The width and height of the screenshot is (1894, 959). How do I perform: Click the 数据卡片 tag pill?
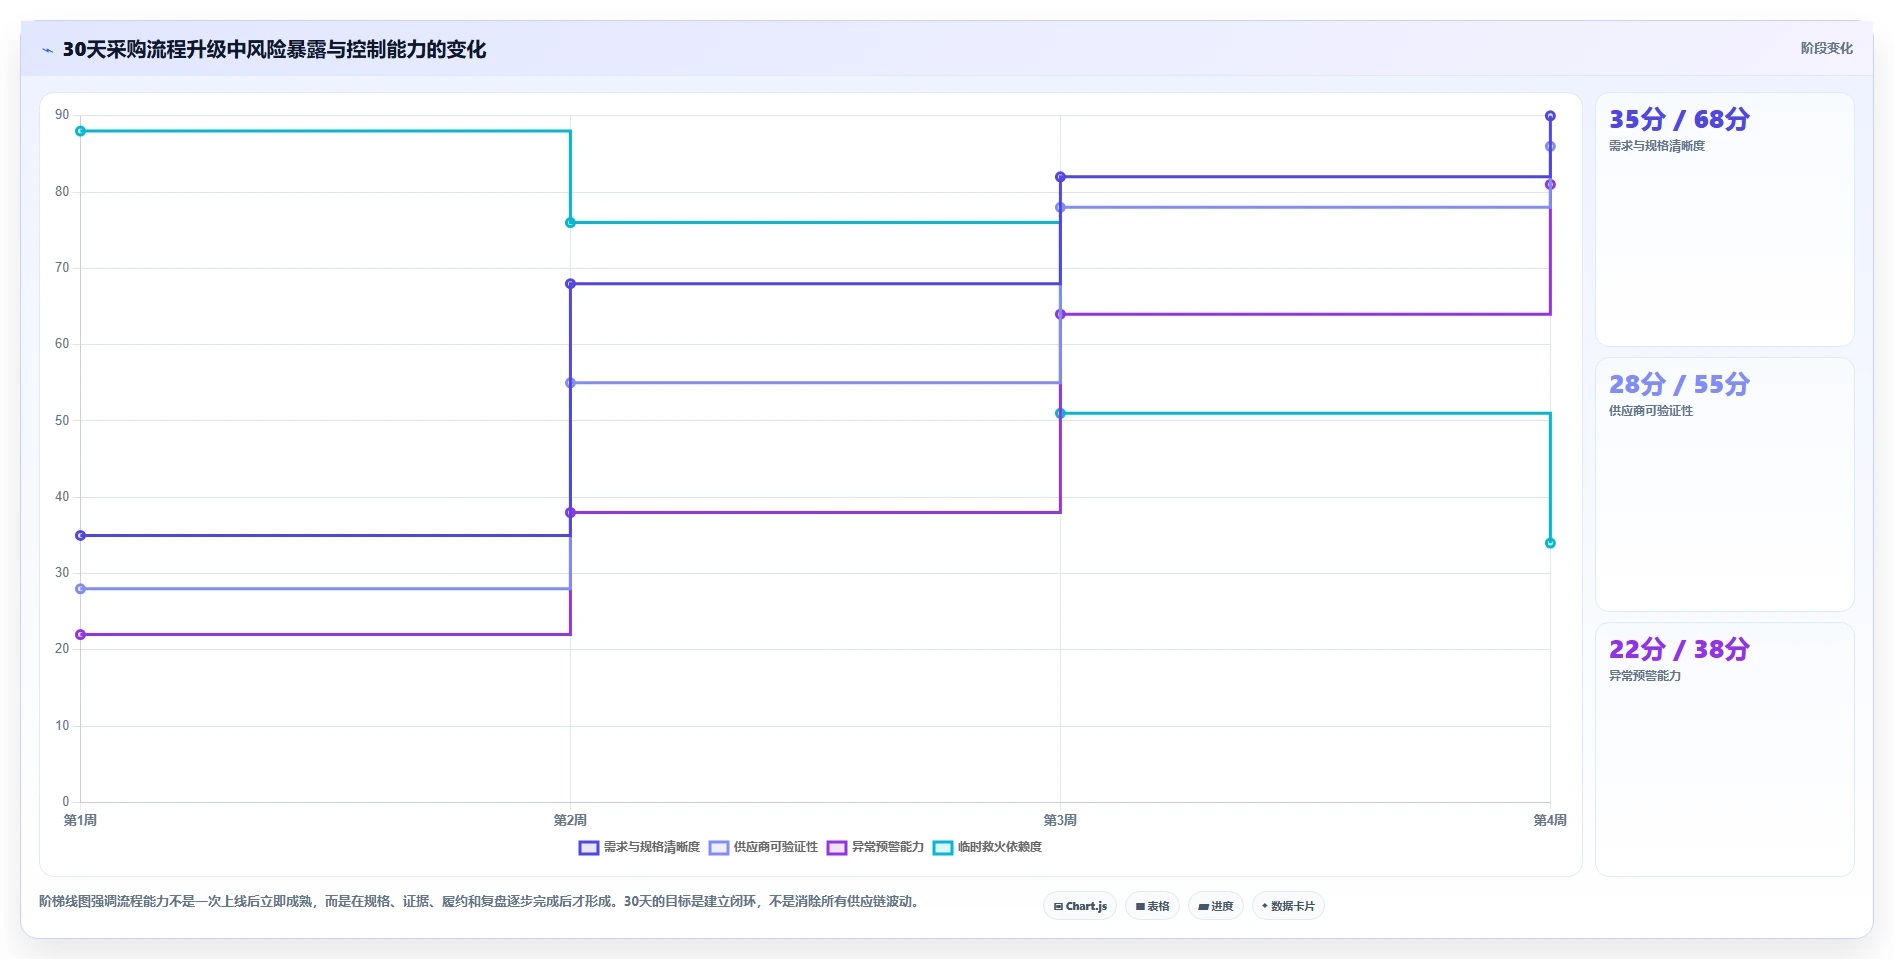click(1288, 906)
